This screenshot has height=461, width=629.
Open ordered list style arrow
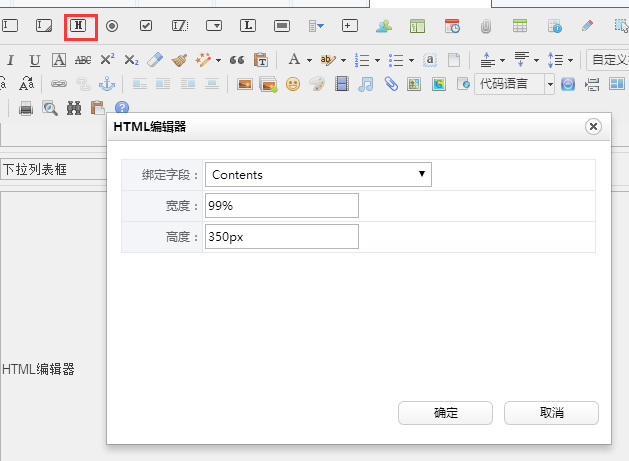pos(377,61)
